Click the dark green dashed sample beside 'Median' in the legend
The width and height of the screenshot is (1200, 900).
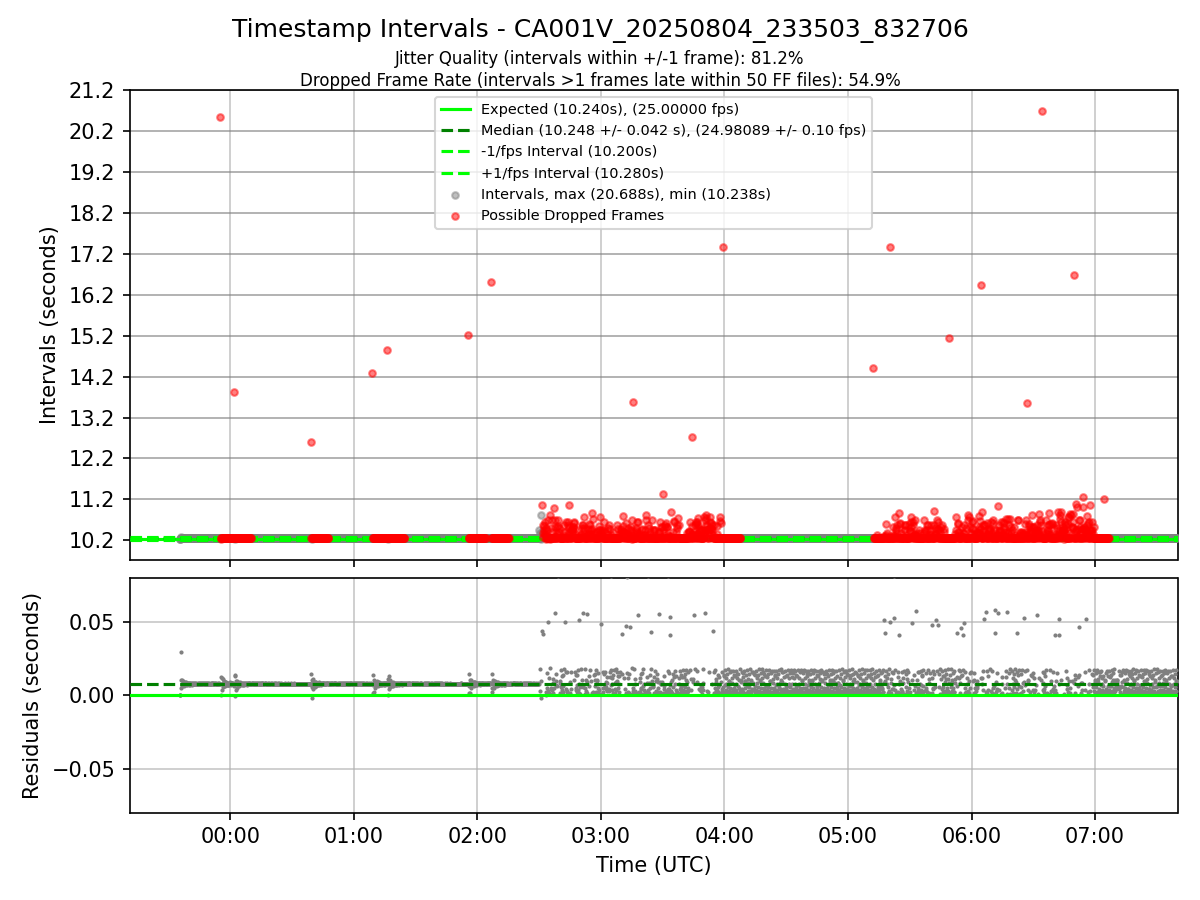[455, 130]
